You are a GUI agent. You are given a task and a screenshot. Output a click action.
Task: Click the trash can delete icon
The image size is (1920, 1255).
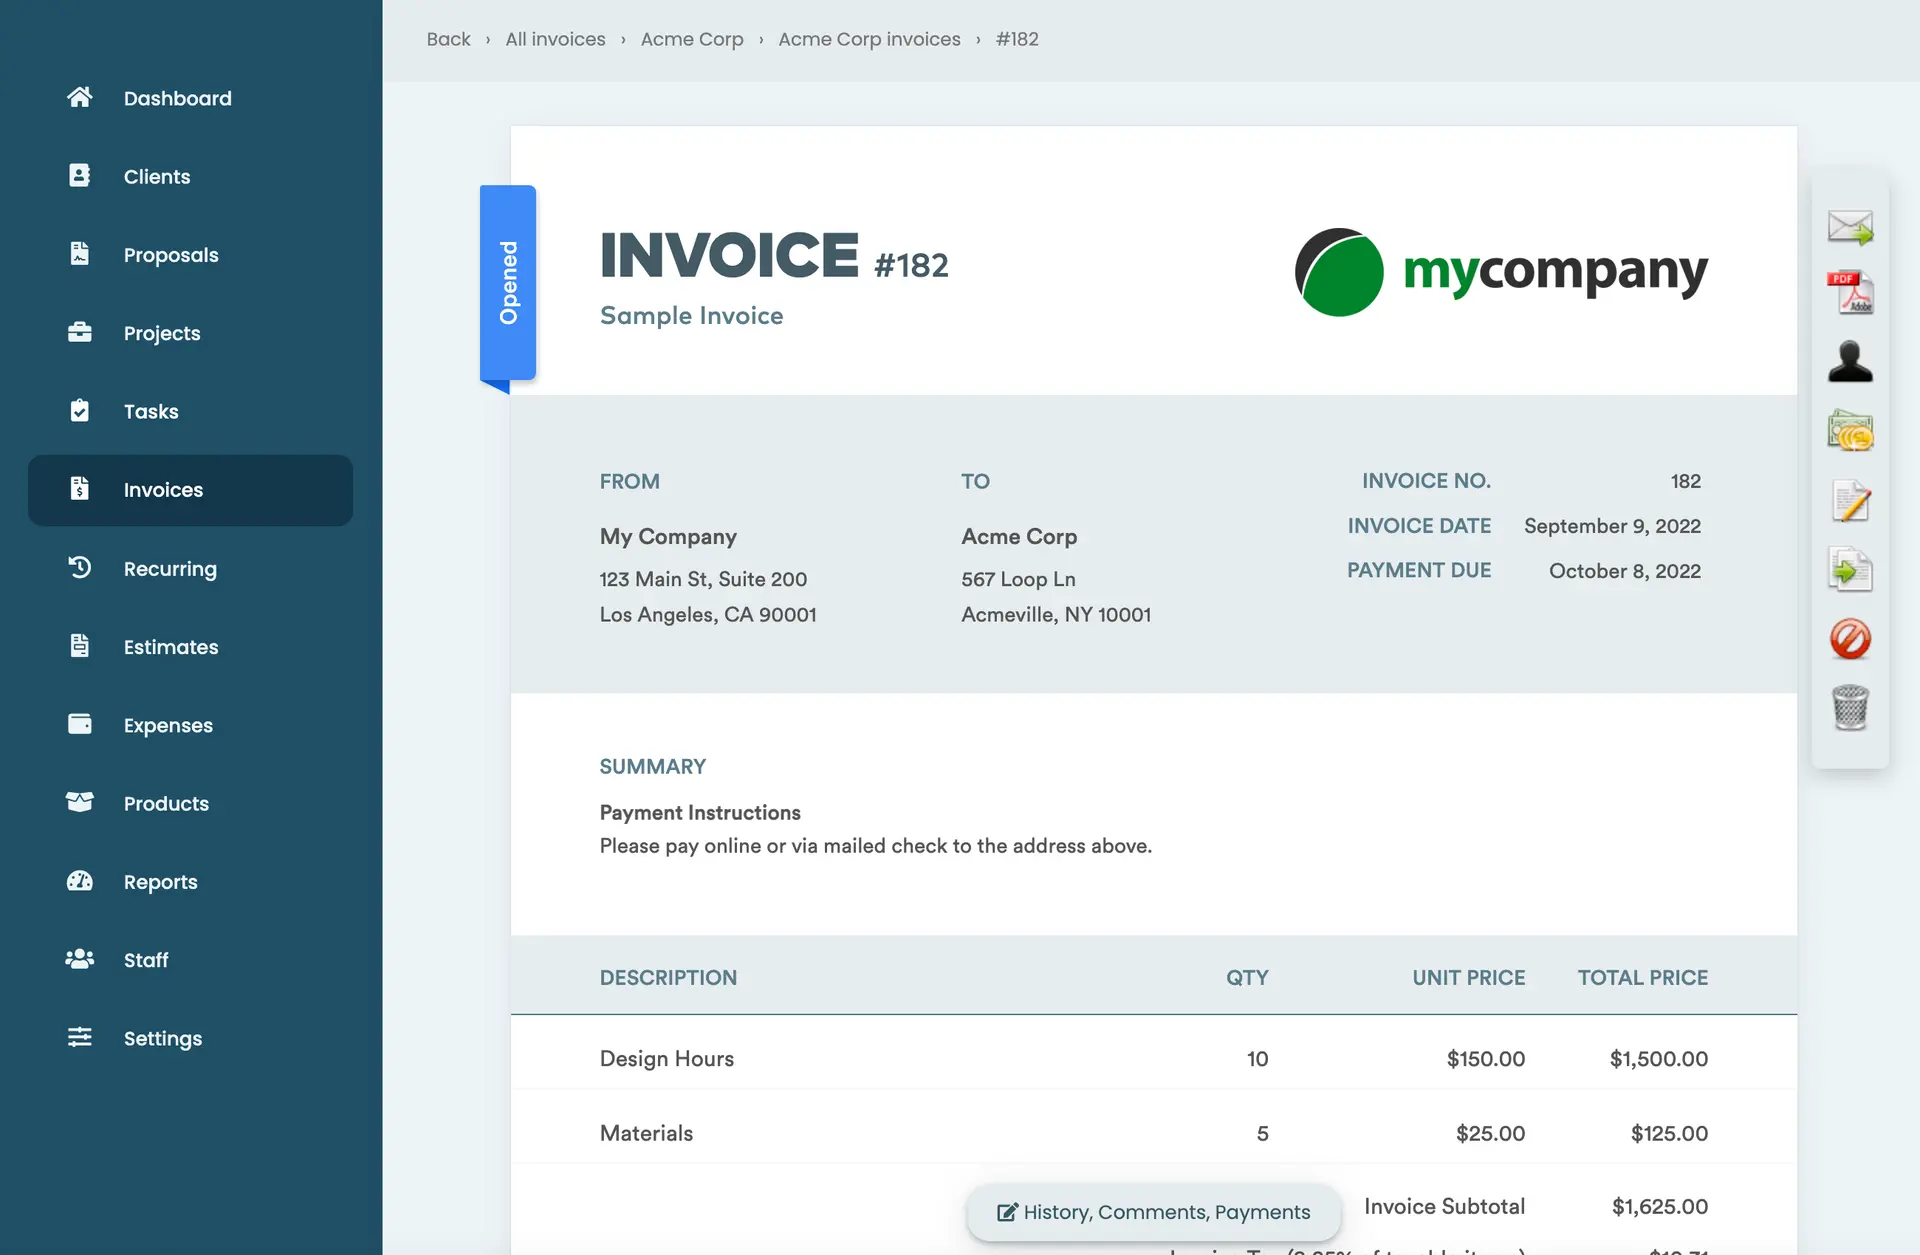[x=1850, y=707]
